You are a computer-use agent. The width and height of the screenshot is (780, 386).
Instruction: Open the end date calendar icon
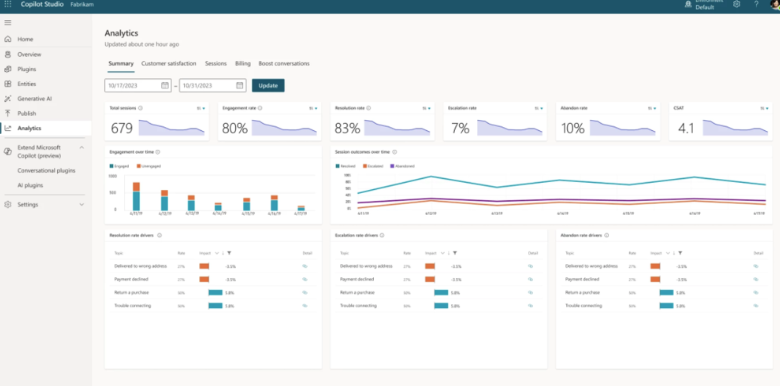(240, 86)
